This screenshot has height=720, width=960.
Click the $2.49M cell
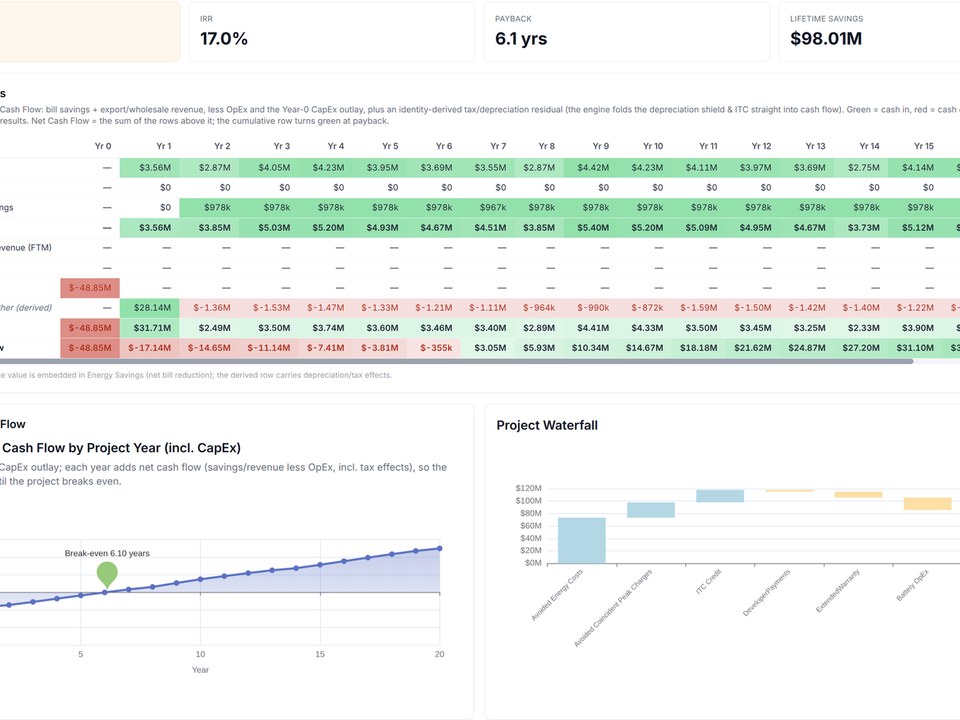point(209,328)
